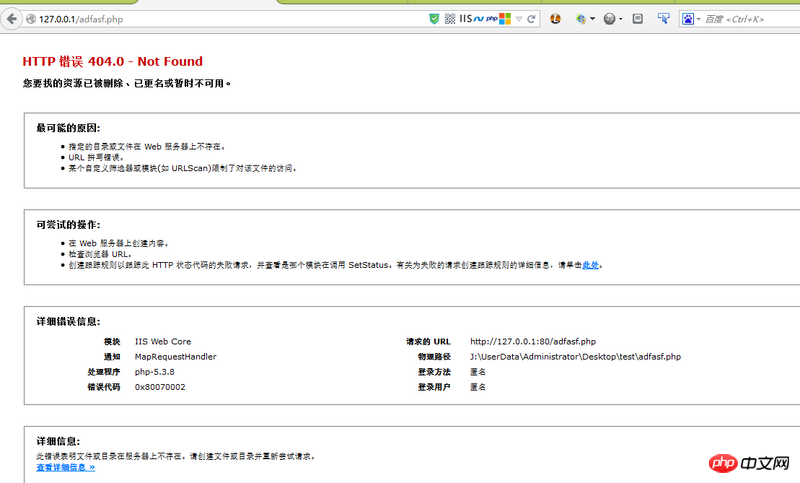Click the green shield security icon
The height and width of the screenshot is (483, 800).
[434, 19]
